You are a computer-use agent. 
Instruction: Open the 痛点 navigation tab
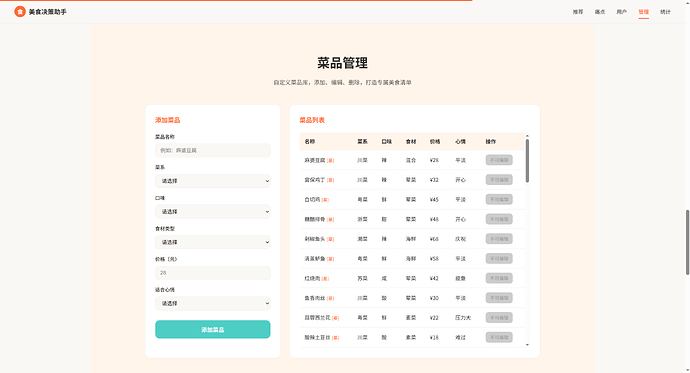pyautogui.click(x=600, y=12)
